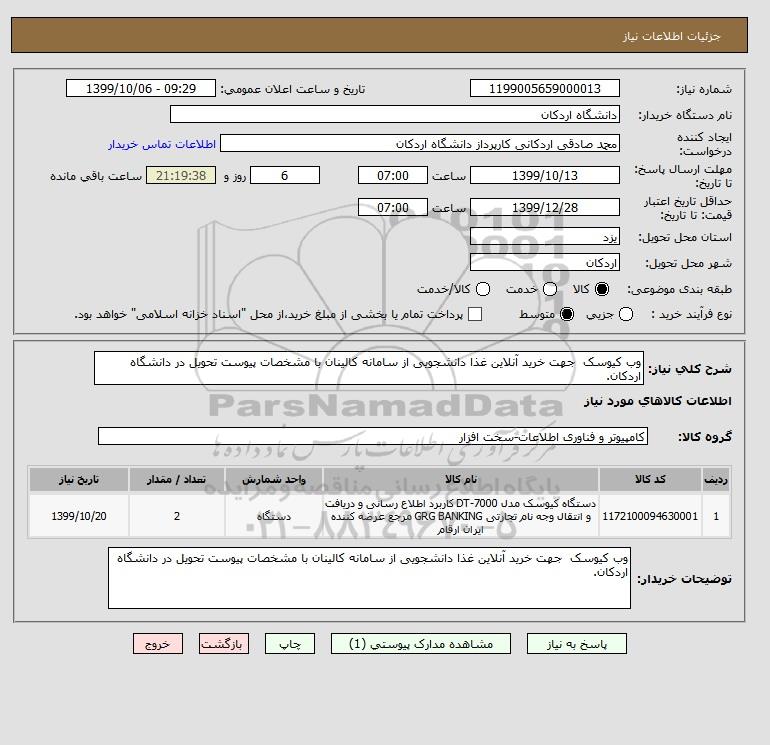Click the پاسخ به نیاز button

point(577,644)
